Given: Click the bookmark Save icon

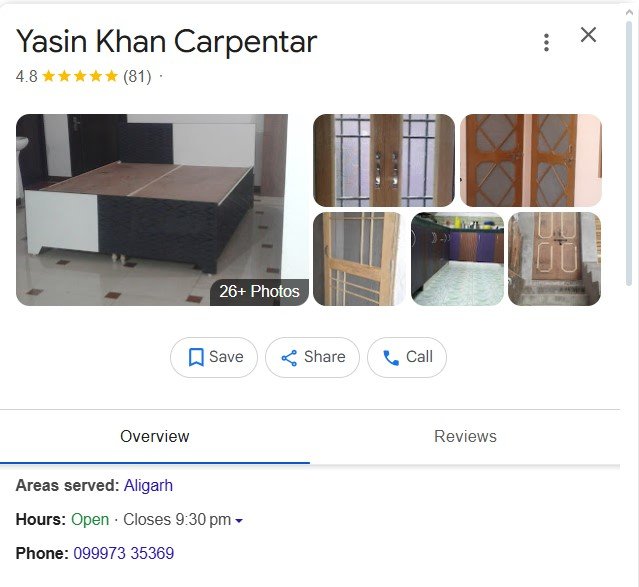Looking at the screenshot, I should (x=196, y=357).
